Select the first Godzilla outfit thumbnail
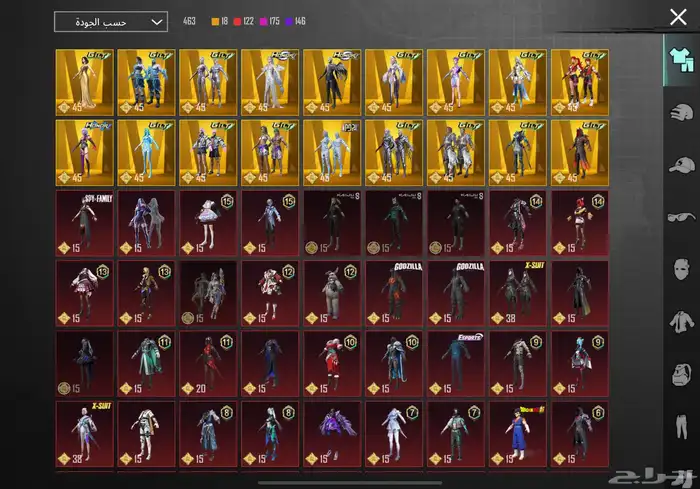Viewport: 700px width, 489px height. click(396, 292)
